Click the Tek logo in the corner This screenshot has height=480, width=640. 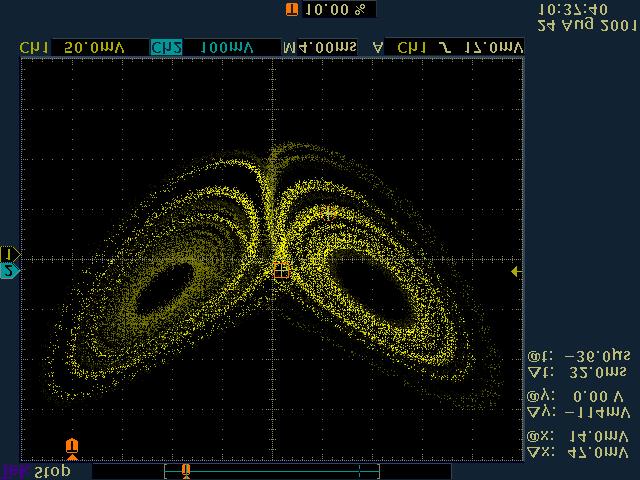point(15,472)
